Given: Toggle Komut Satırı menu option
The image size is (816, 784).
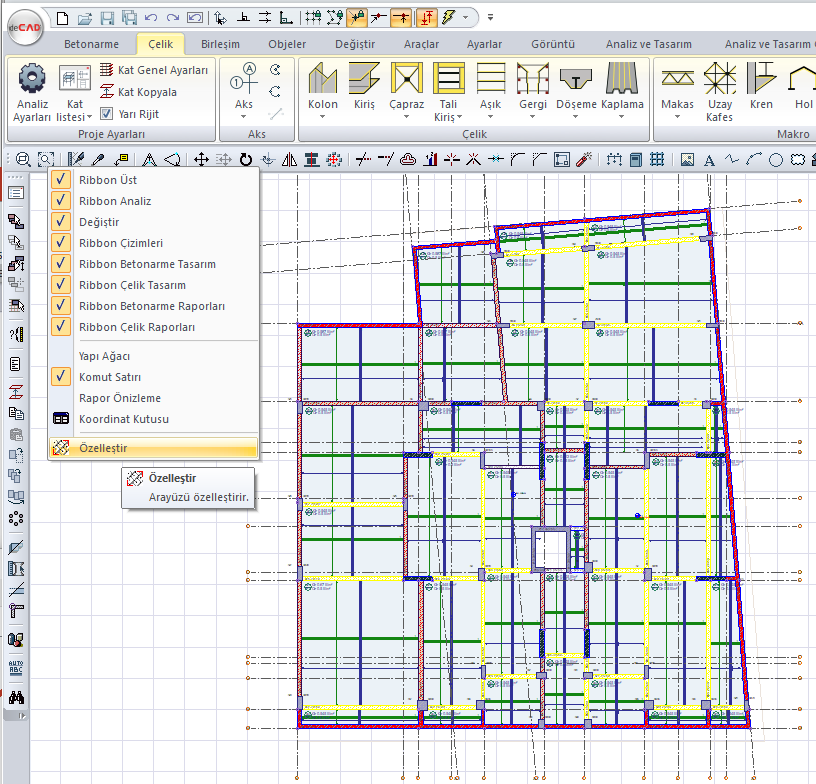Looking at the screenshot, I should [110, 377].
